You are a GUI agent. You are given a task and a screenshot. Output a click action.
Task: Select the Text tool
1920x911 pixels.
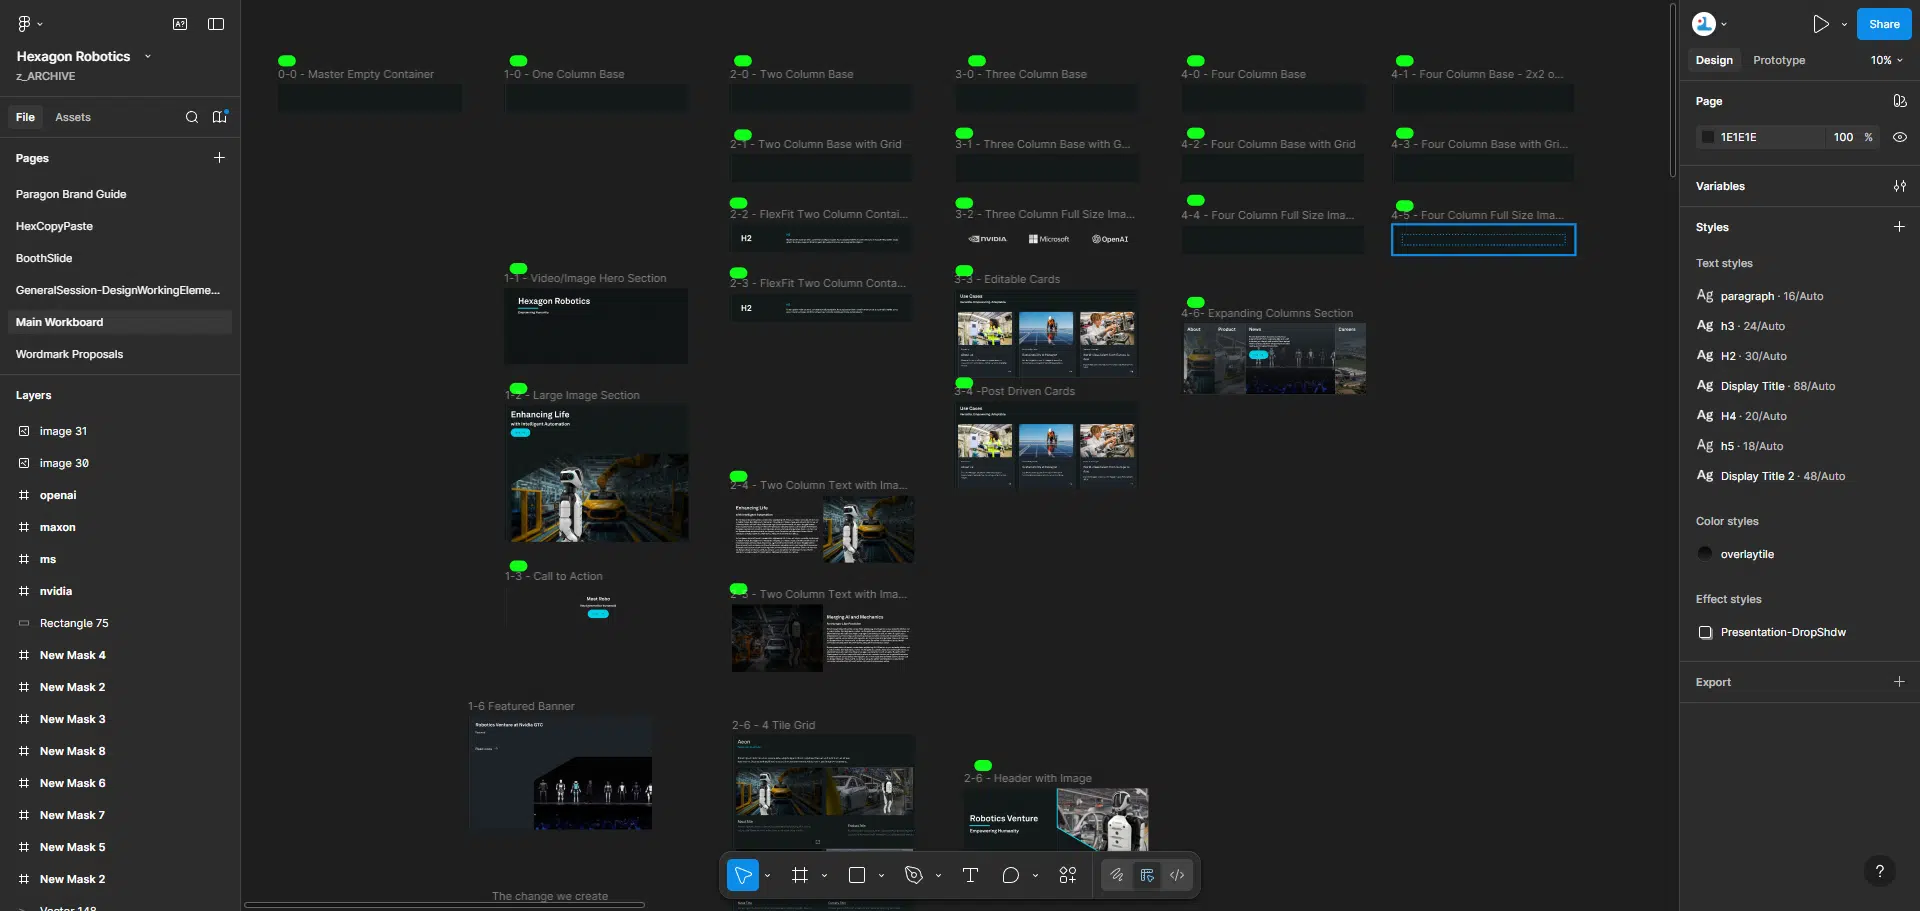coord(969,875)
